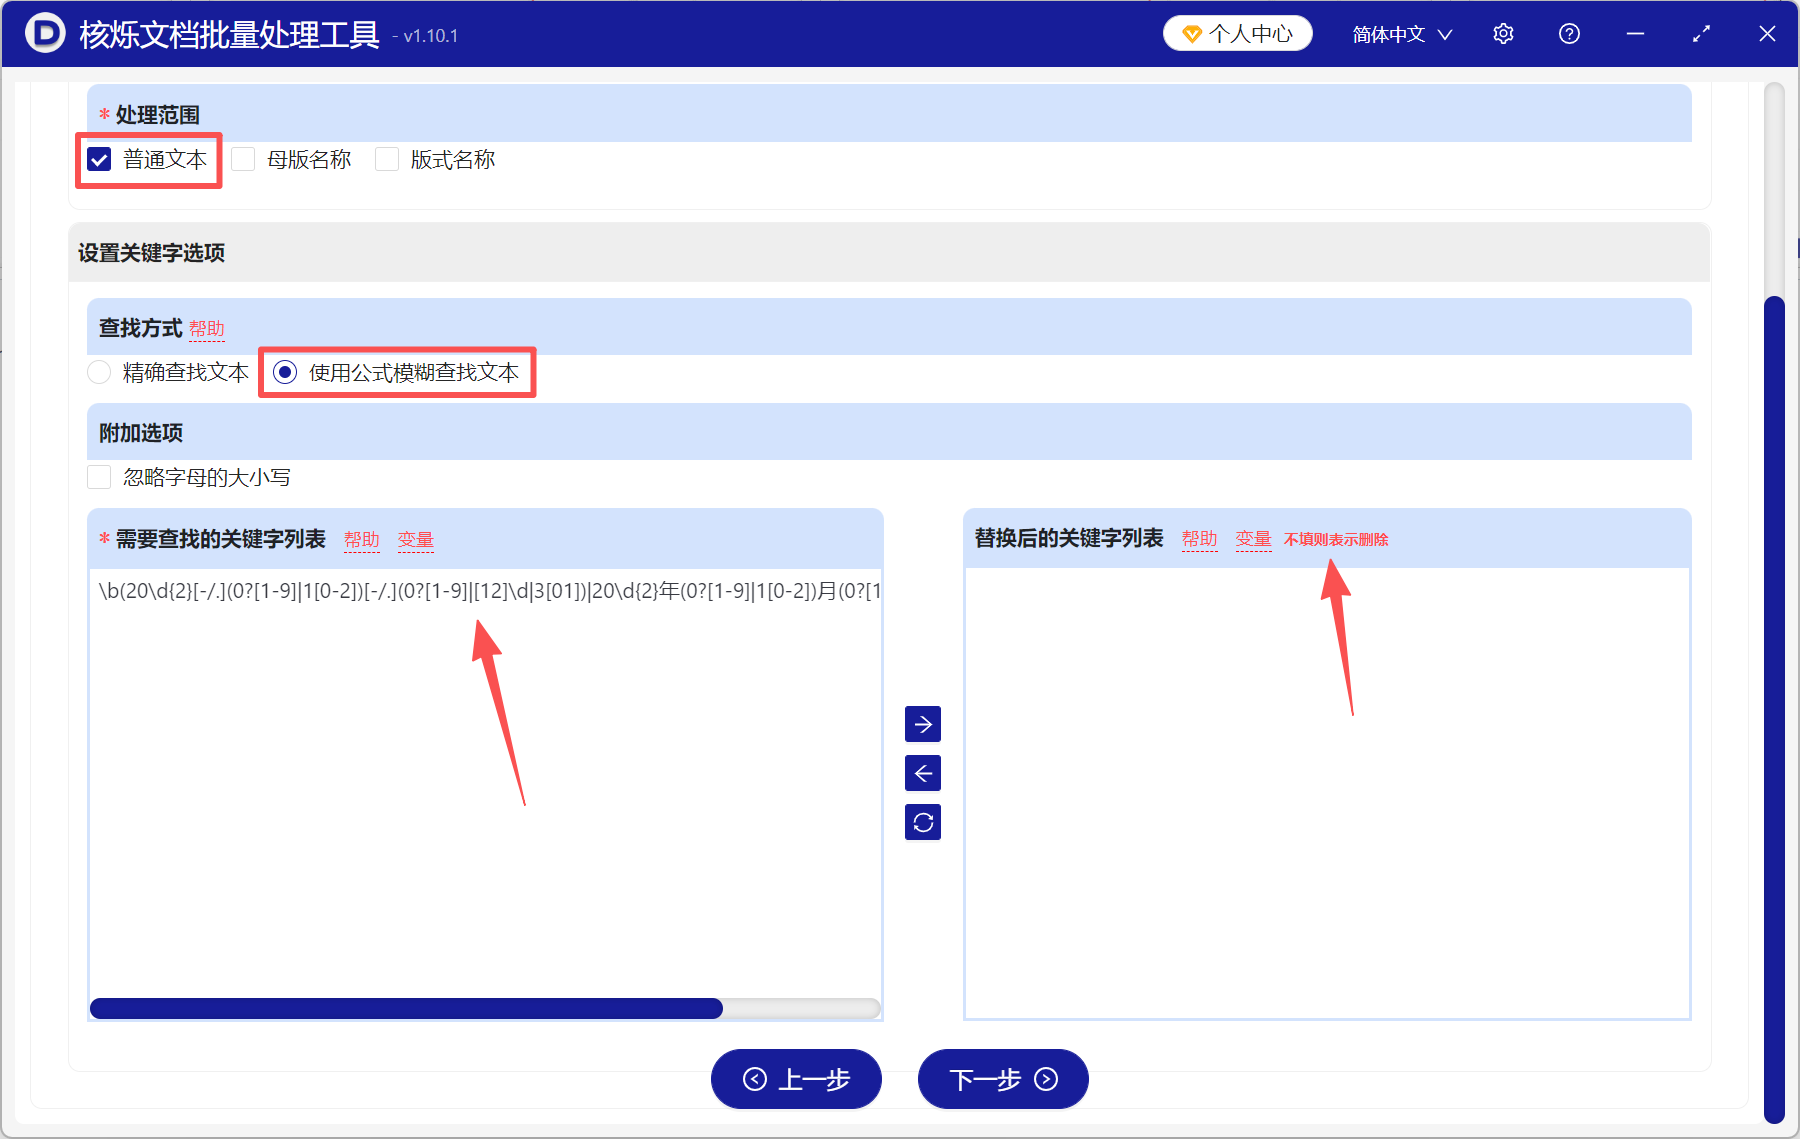Click 变量 above the search keyword list
This screenshot has width=1800, height=1139.
tap(415, 539)
